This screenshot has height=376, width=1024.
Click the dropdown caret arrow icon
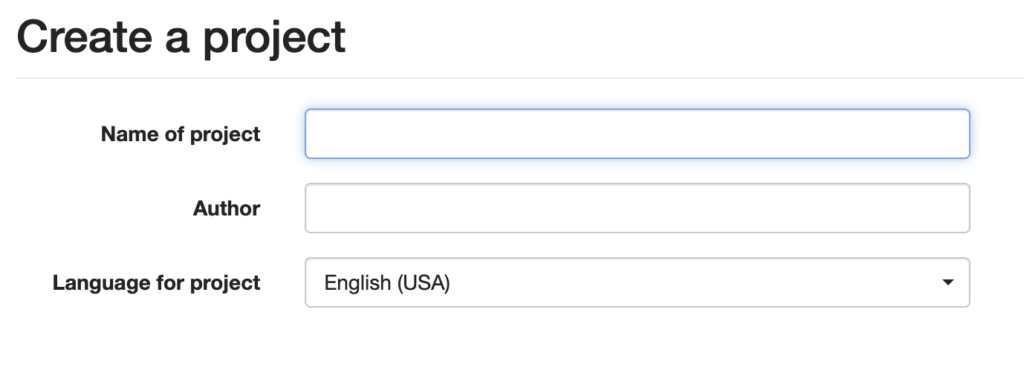[948, 283]
